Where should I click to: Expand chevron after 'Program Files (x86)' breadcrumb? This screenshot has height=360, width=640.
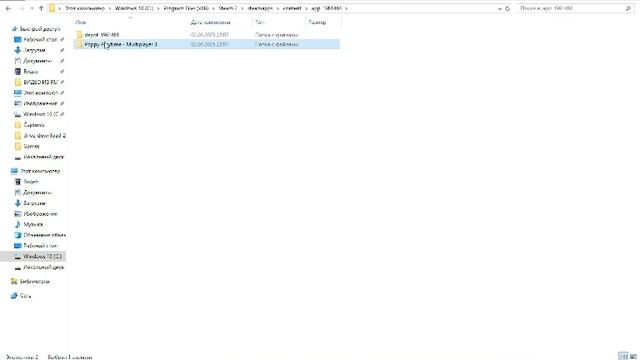[x=213, y=8]
